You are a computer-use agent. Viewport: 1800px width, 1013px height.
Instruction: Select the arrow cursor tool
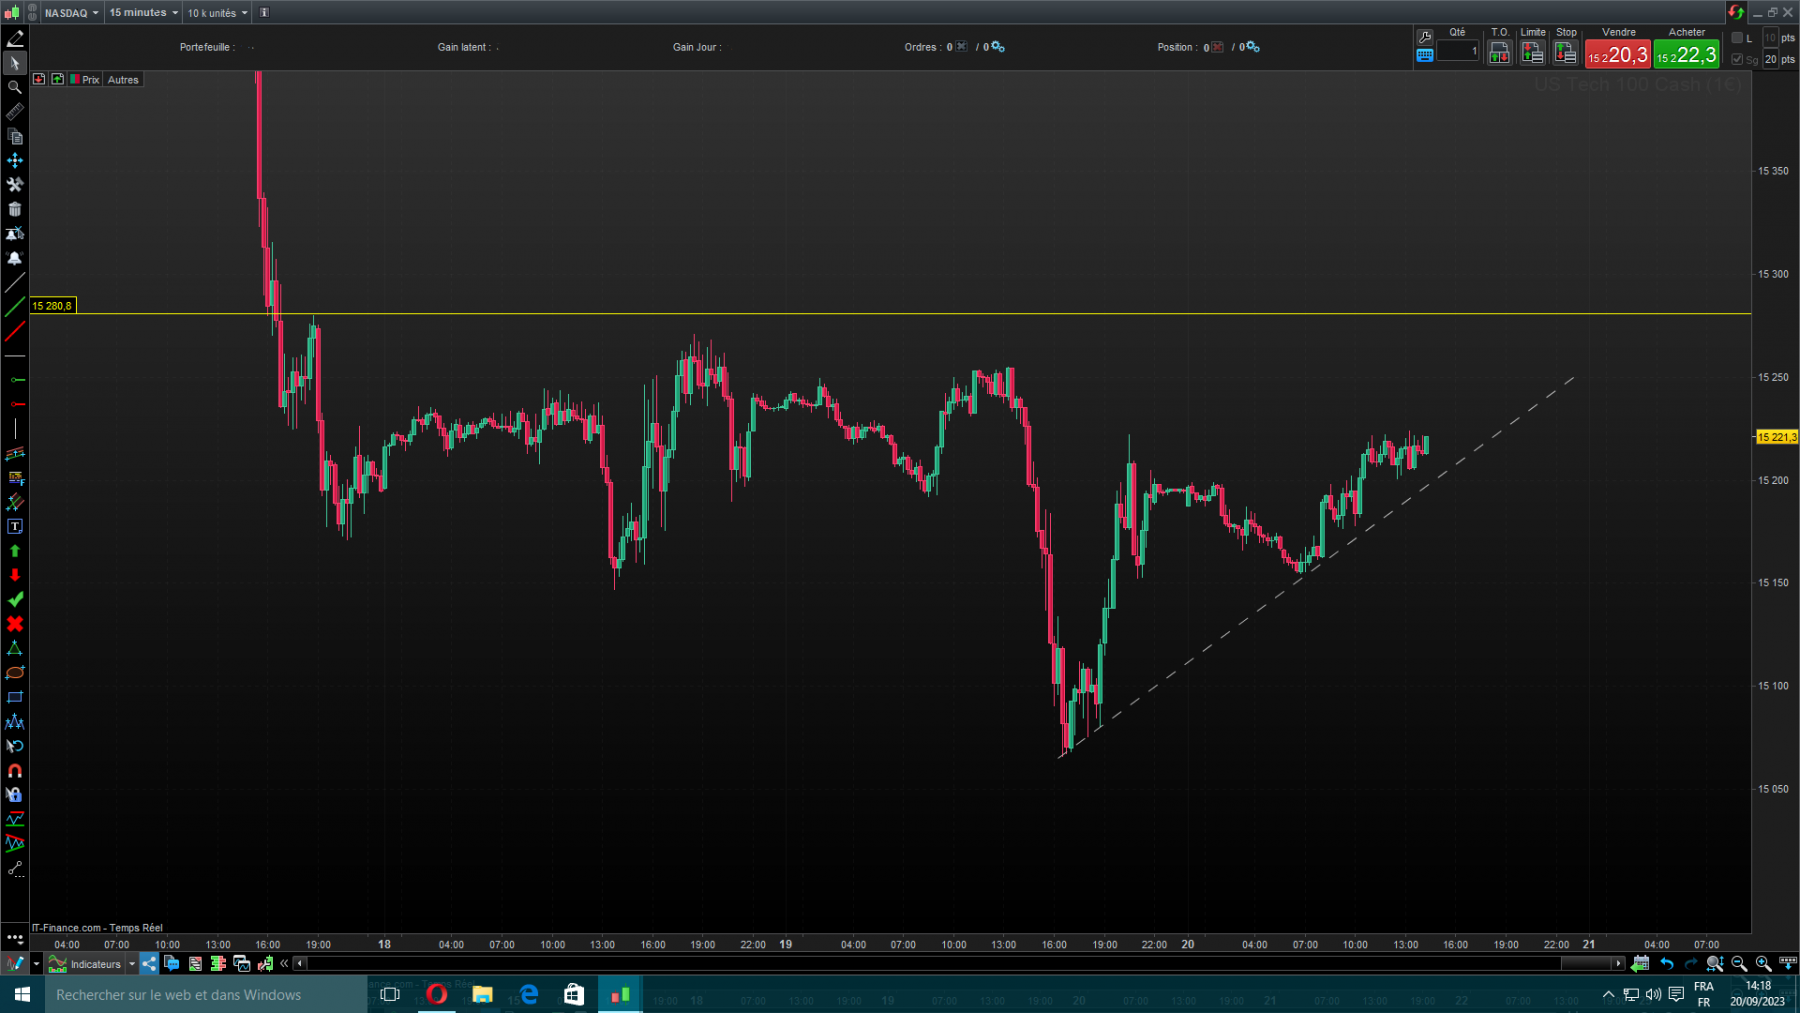(x=15, y=63)
